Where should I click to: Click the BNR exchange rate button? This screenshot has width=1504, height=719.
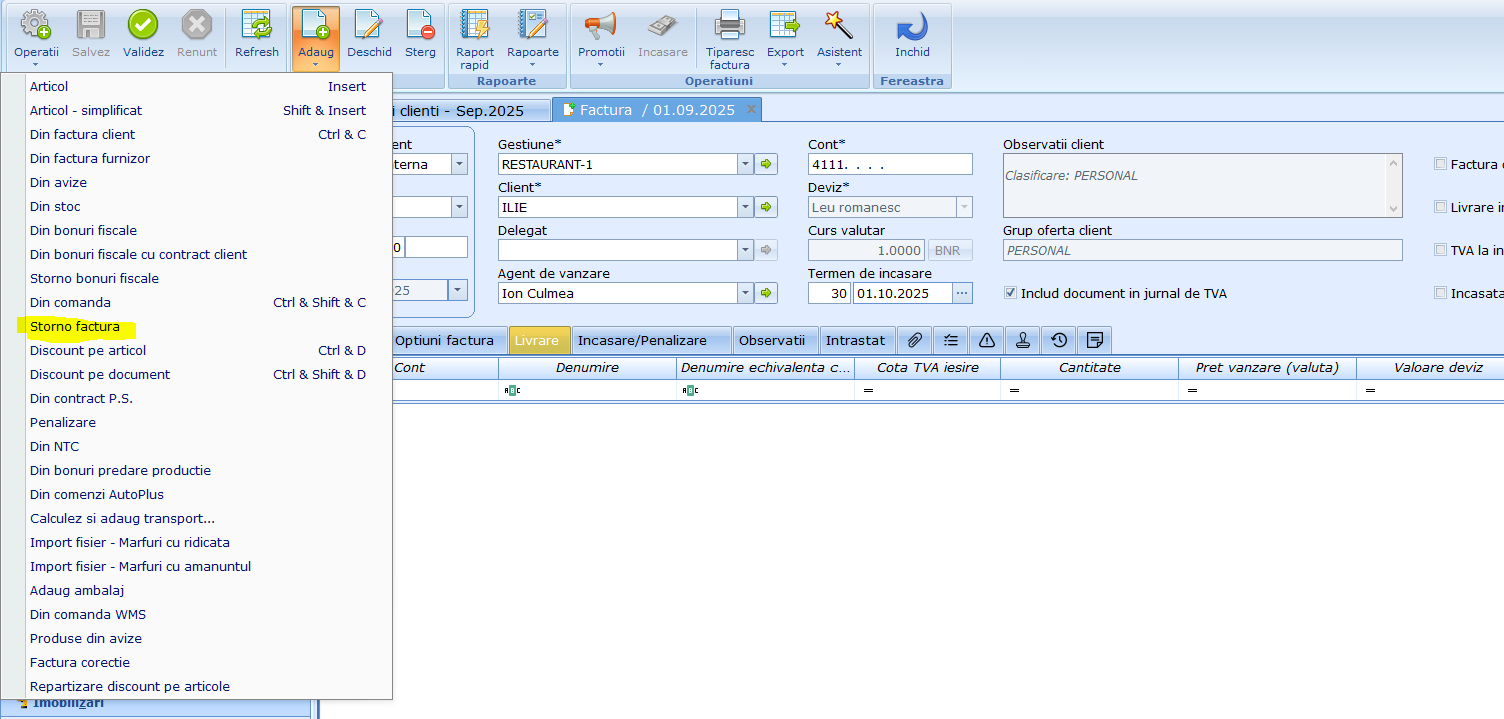(x=950, y=250)
